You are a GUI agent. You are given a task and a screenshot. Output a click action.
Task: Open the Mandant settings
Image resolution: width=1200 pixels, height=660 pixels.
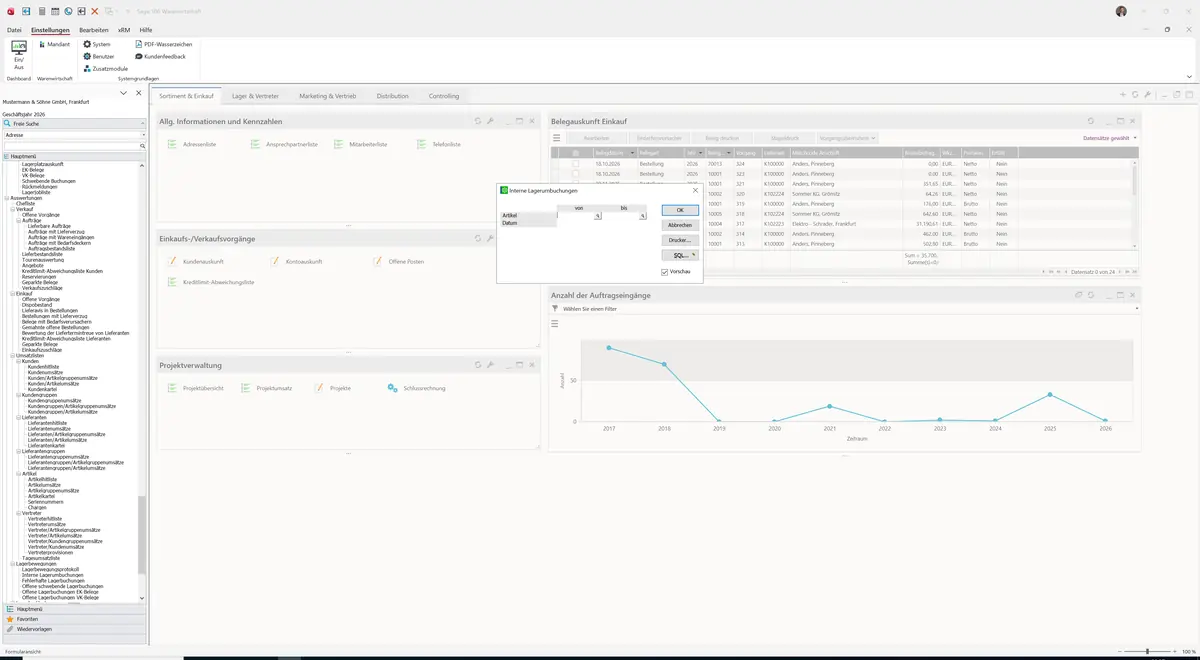pos(55,44)
